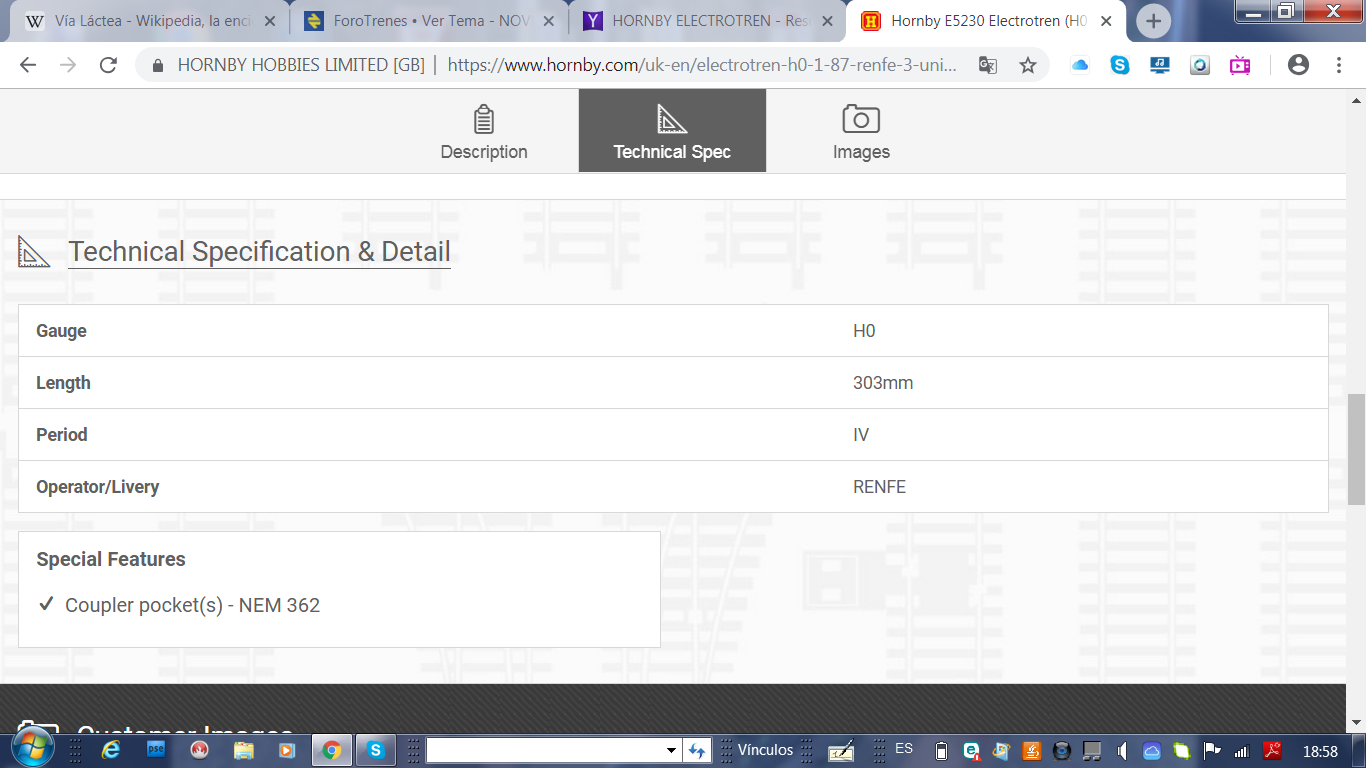
Task: Open the Vínculos links toolbar
Action: (765, 750)
